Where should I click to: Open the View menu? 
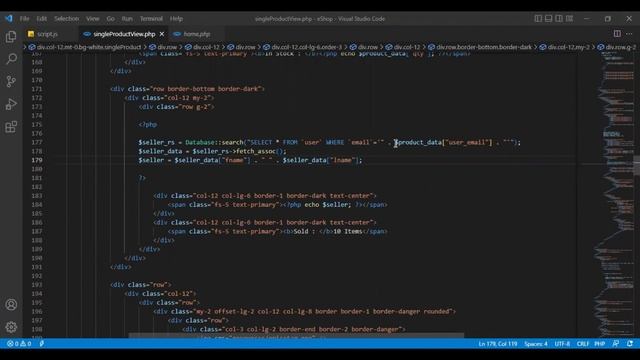coord(93,19)
